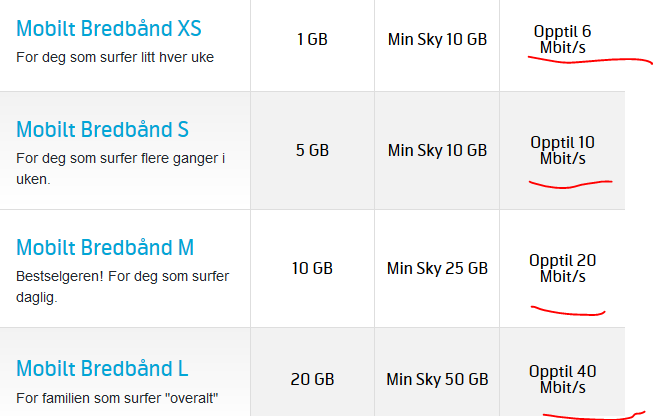The width and height of the screenshot is (653, 420).
Task: Click the Opptil 6 Mbit/s speed text
Action: [x=563, y=40]
